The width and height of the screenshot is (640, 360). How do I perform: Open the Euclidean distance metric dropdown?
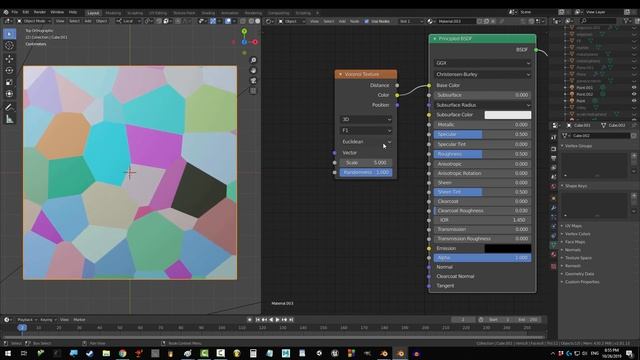[x=366, y=142]
